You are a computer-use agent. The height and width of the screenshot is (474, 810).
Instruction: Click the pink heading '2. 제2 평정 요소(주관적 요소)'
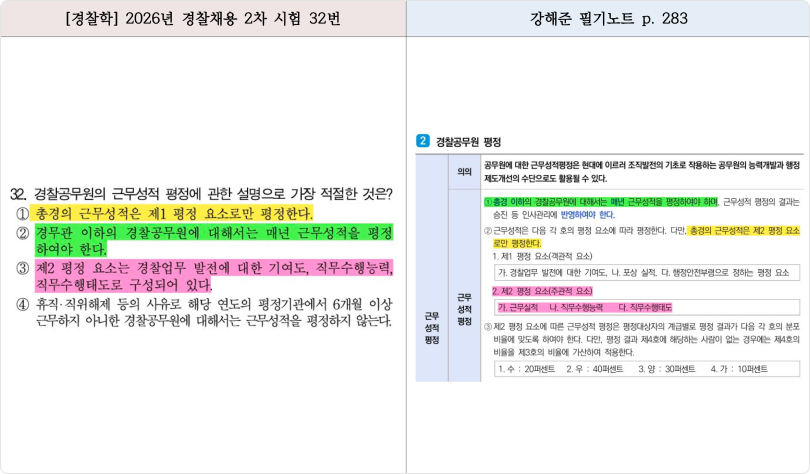click(x=542, y=291)
